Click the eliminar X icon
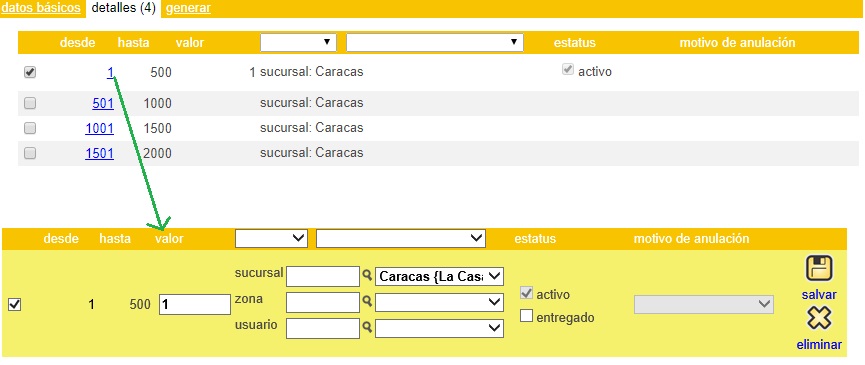 coord(819,319)
